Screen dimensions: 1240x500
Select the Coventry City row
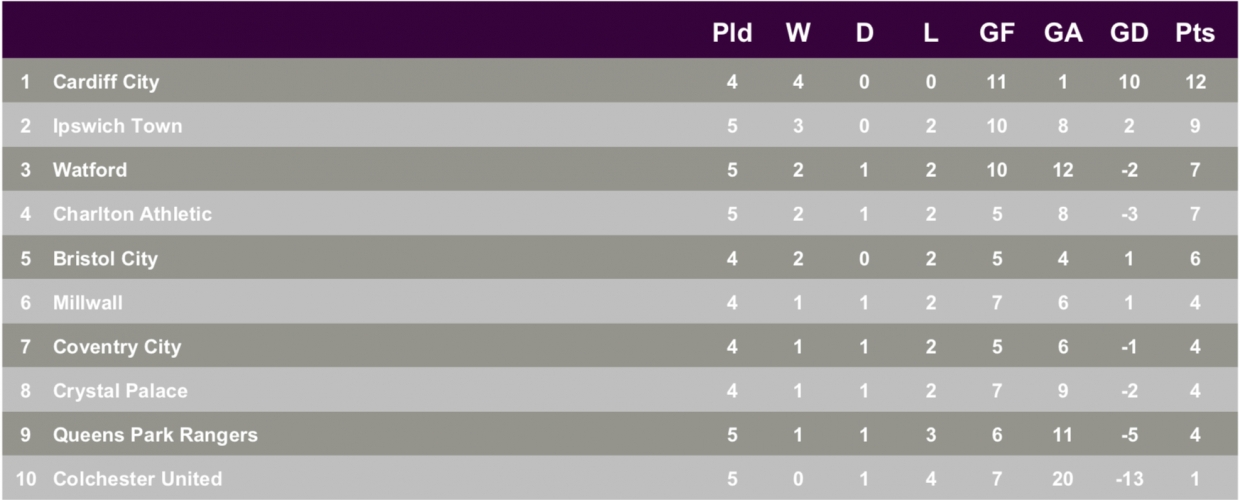(x=620, y=346)
